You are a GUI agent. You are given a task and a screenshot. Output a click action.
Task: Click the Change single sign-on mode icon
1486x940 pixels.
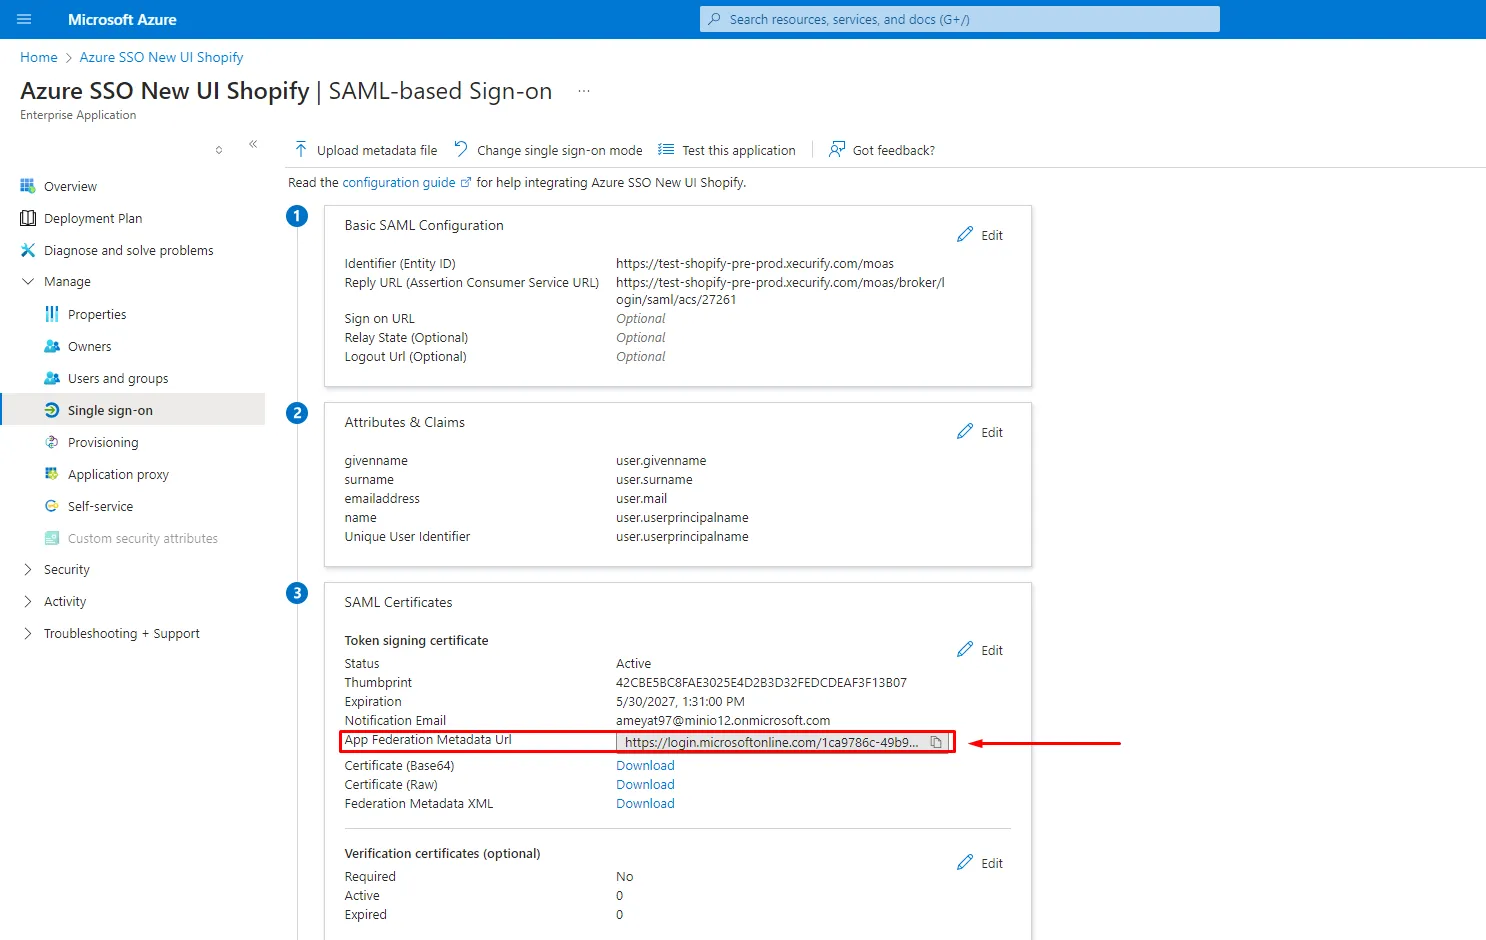click(x=461, y=149)
